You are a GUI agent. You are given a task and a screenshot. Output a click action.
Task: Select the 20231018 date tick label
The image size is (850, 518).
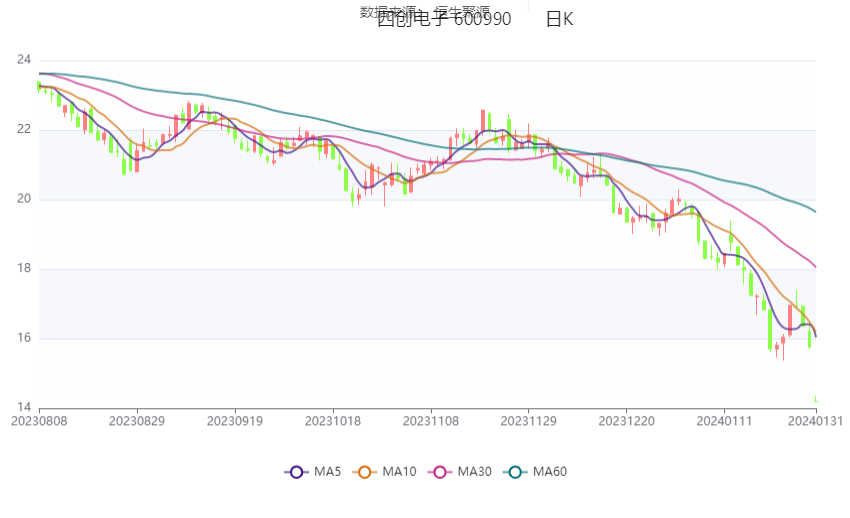point(333,421)
